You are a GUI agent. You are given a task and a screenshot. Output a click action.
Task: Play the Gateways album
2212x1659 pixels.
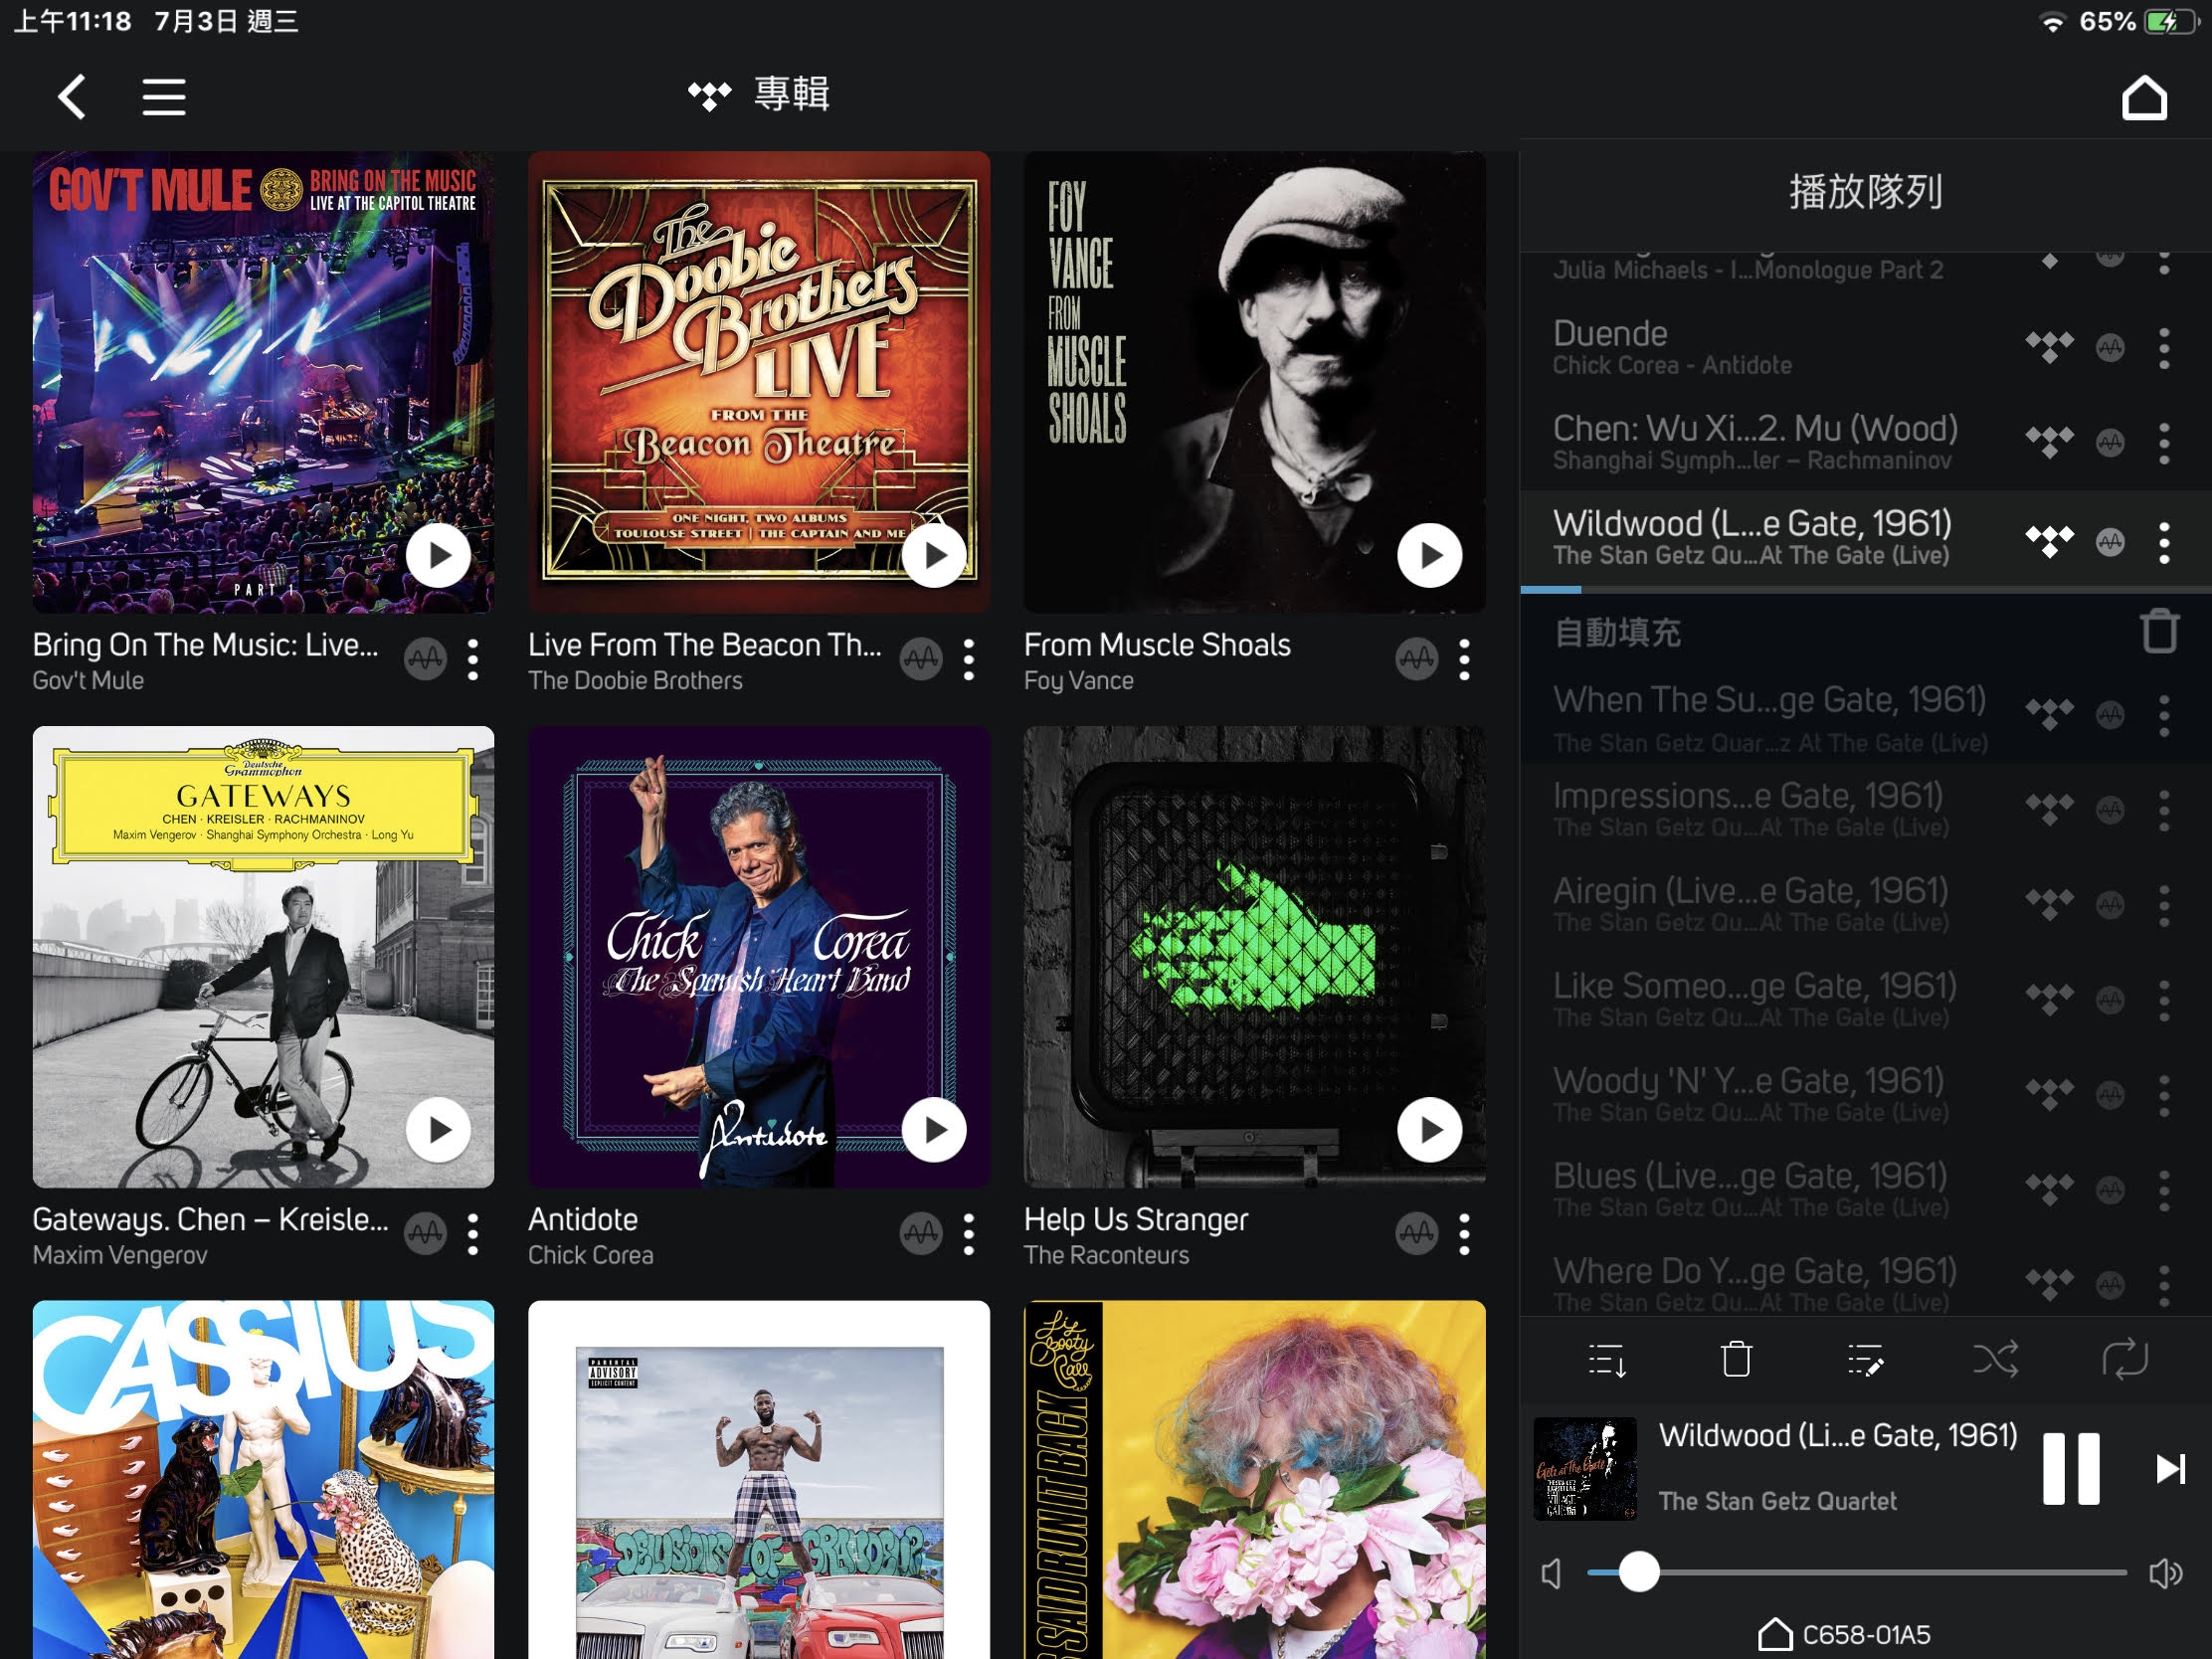438,1130
